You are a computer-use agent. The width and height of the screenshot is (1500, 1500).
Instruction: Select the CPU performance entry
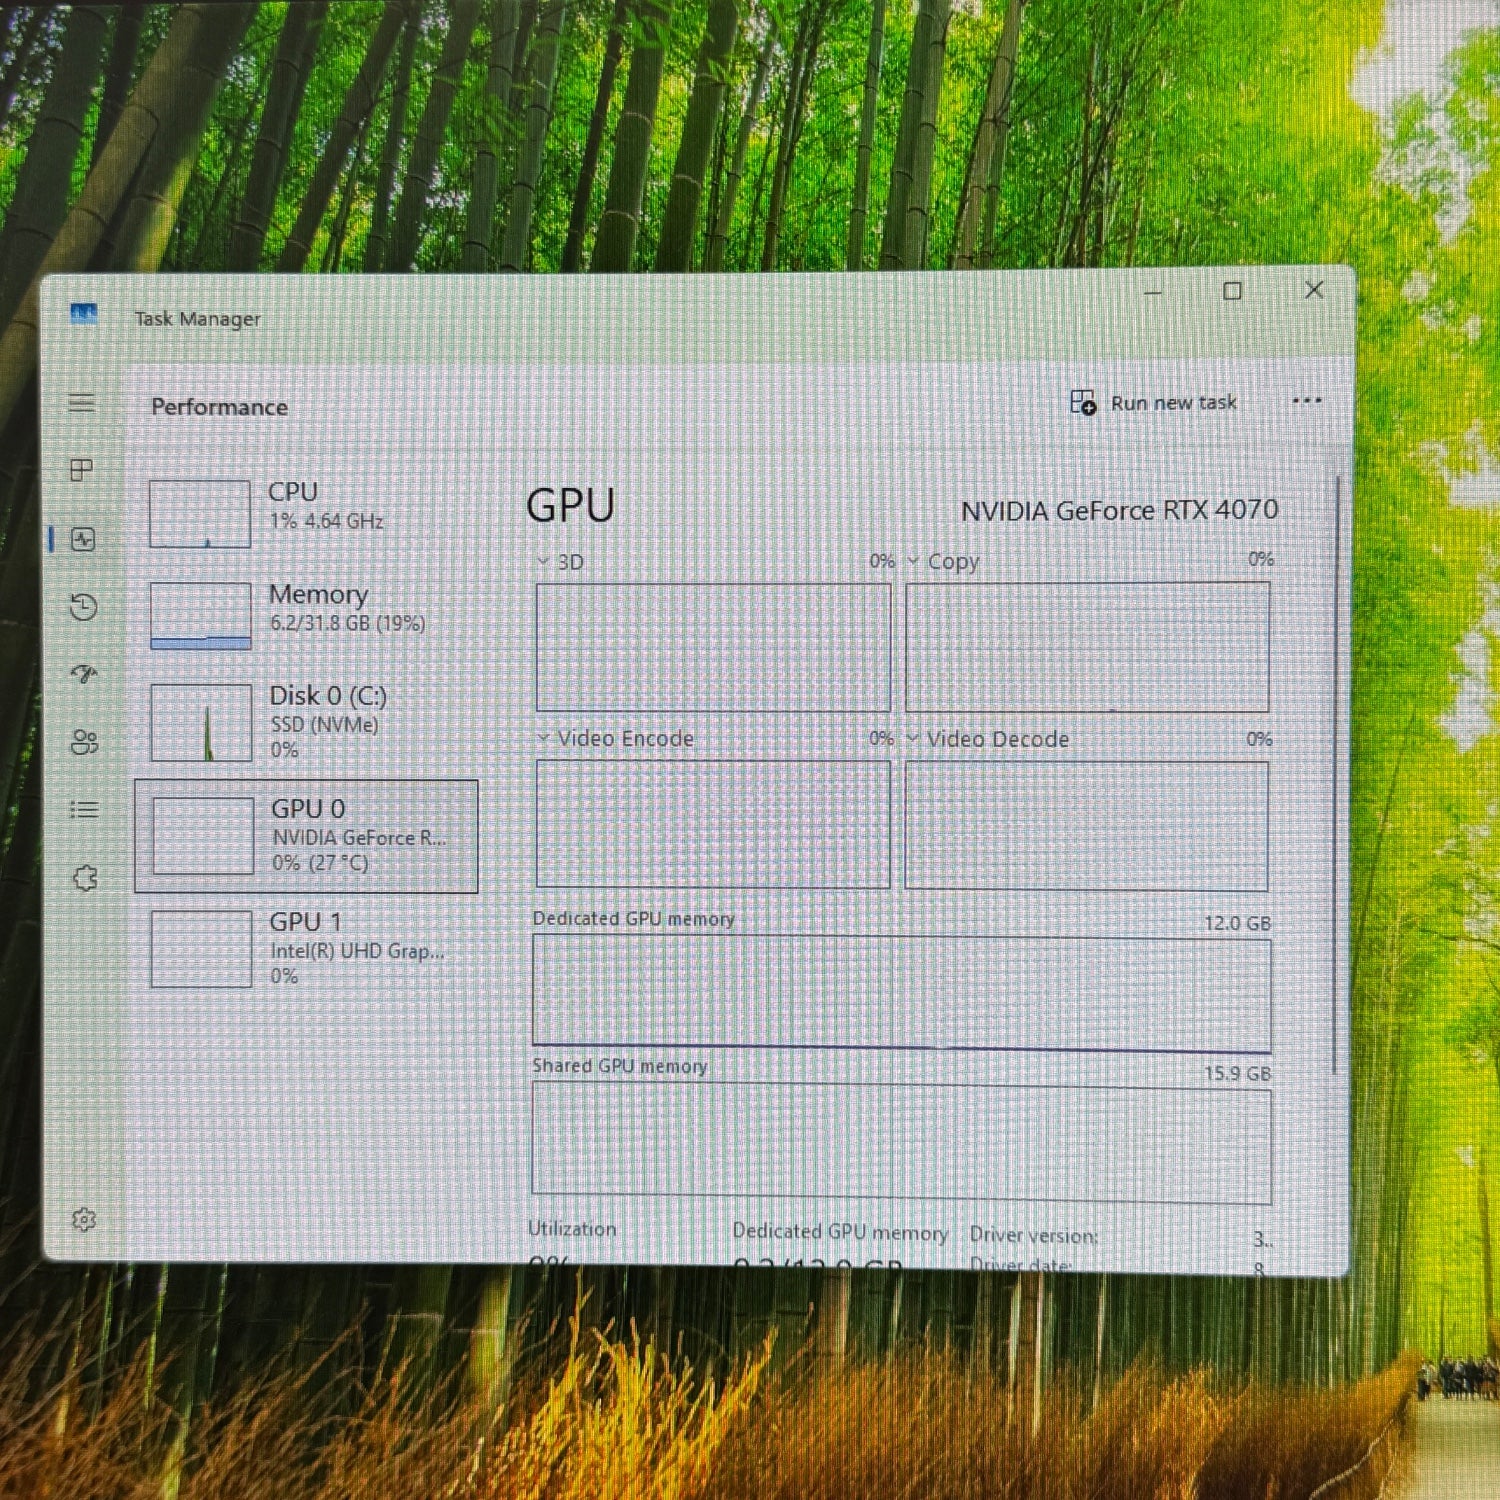tap(307, 513)
